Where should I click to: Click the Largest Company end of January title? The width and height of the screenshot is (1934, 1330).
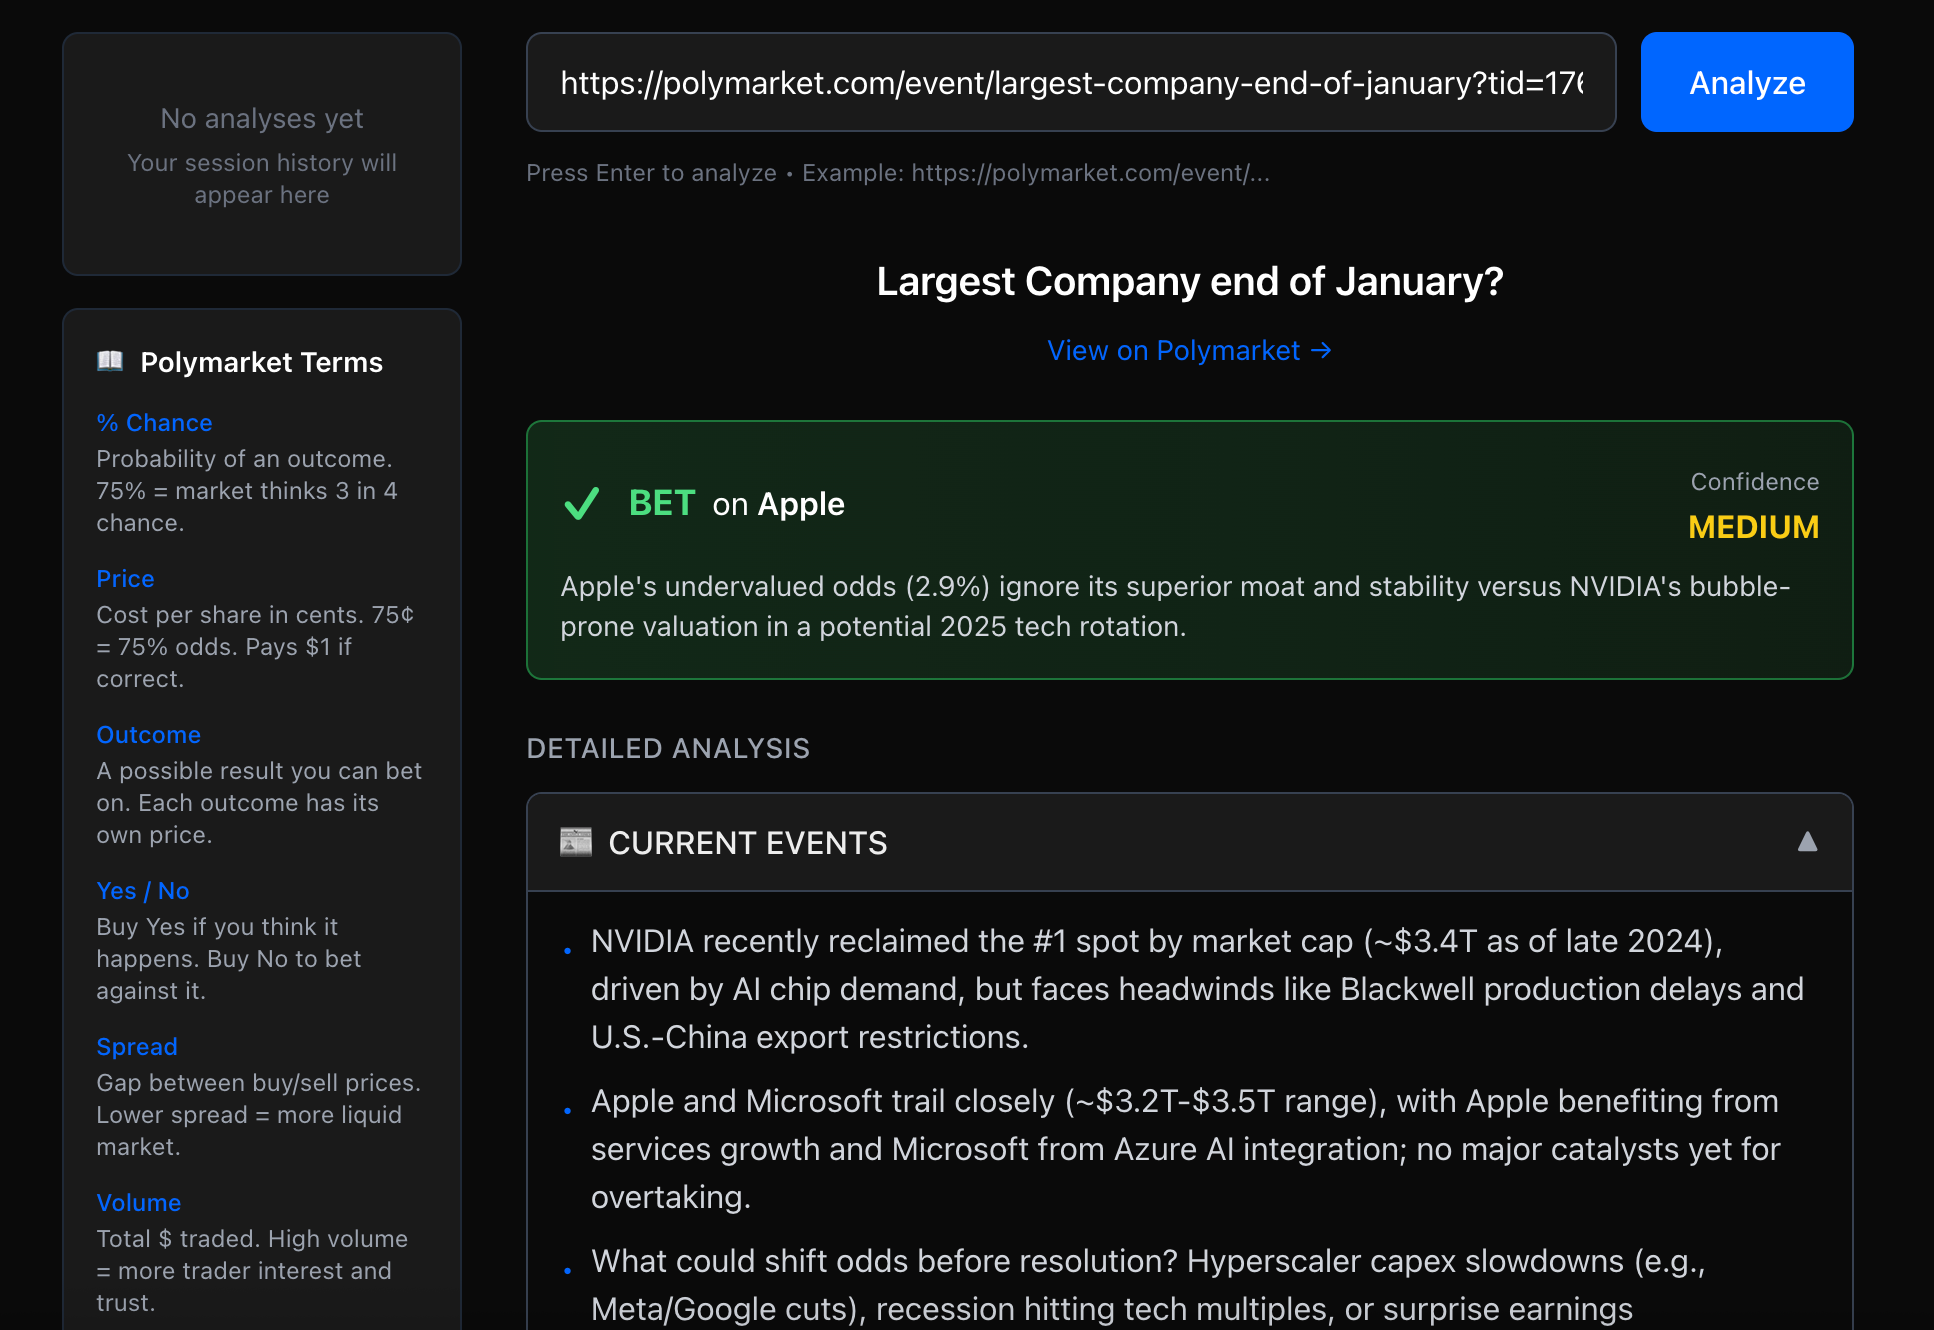pyautogui.click(x=1189, y=282)
